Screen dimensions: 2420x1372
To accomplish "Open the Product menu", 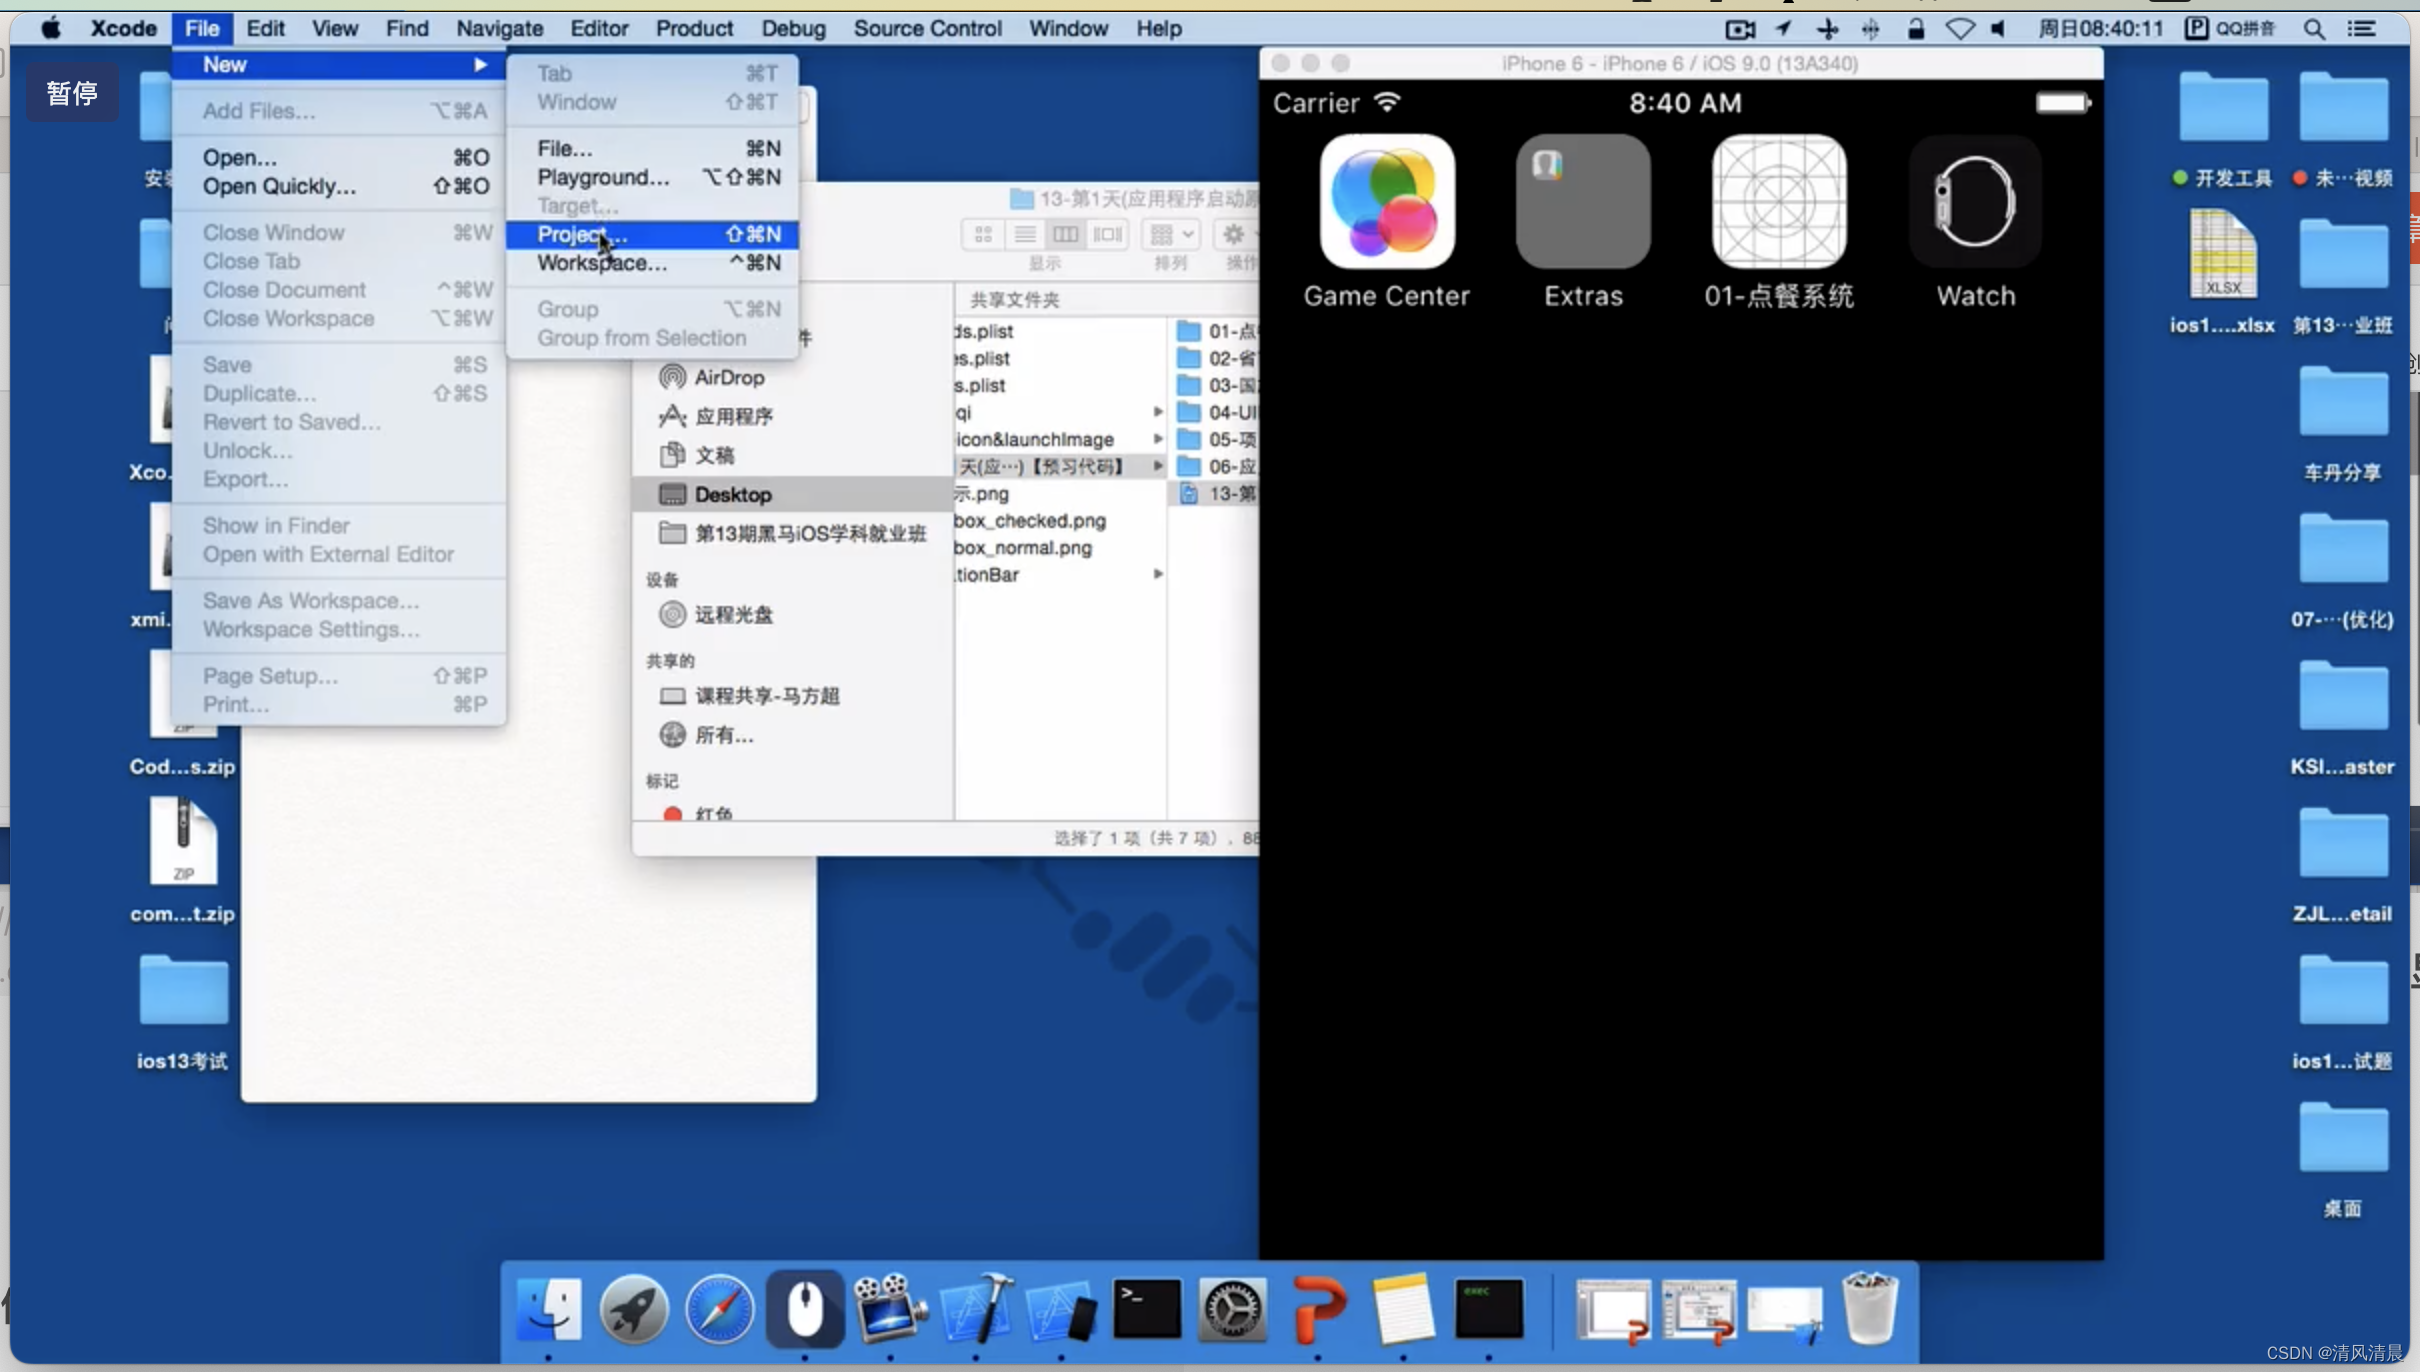I will pyautogui.click(x=694, y=29).
